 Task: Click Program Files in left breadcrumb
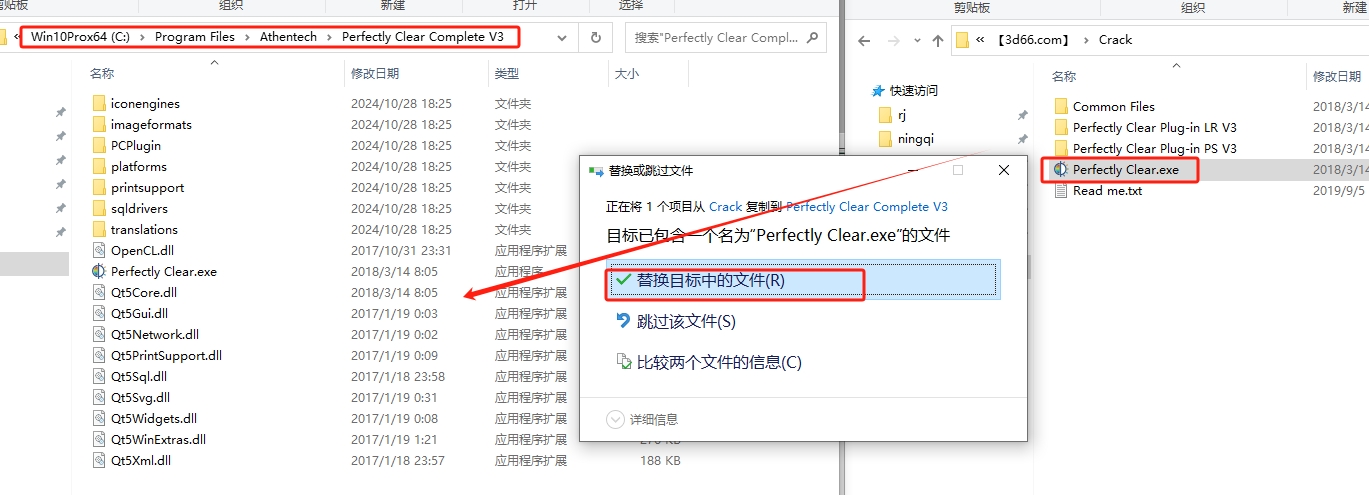coord(195,37)
